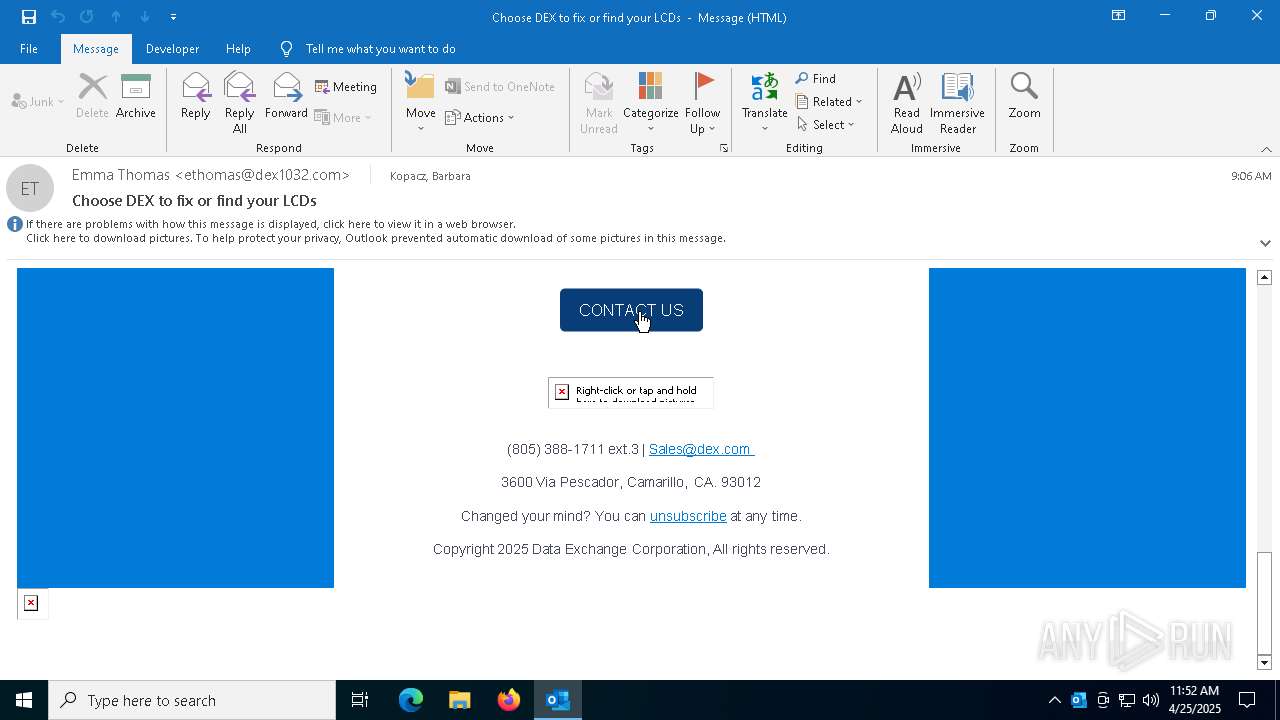
Task: Start Read Aloud
Action: 906,103
